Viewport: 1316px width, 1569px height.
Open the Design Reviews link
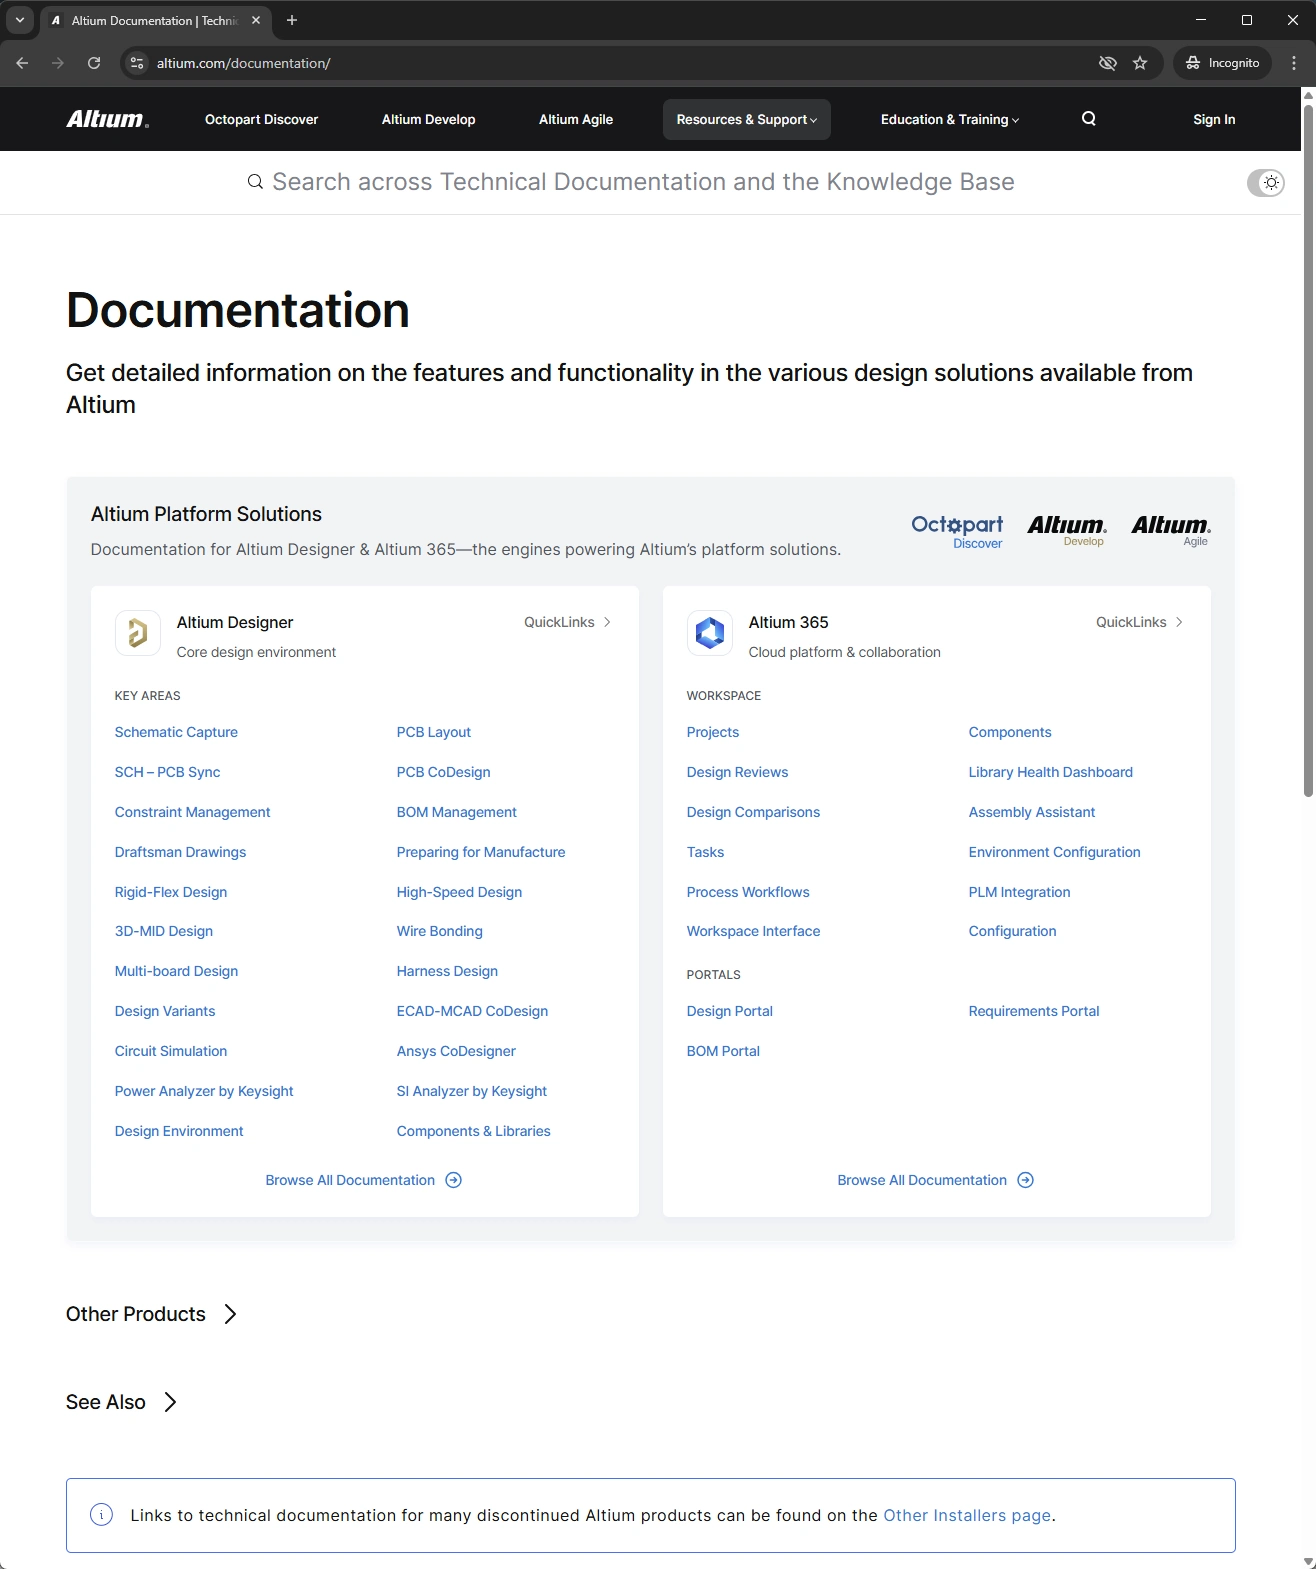[737, 772]
